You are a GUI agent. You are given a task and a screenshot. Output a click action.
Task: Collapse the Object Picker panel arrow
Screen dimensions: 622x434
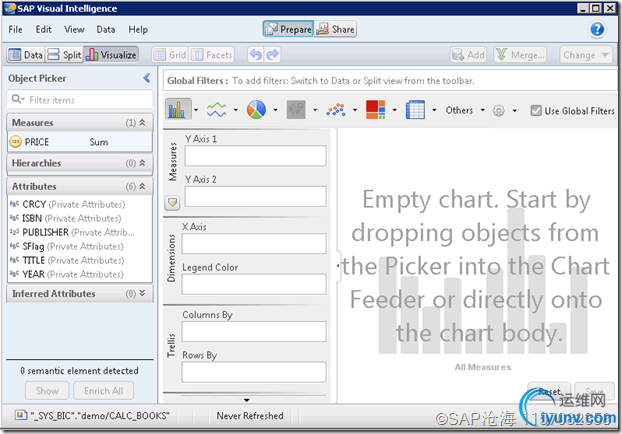click(x=147, y=78)
